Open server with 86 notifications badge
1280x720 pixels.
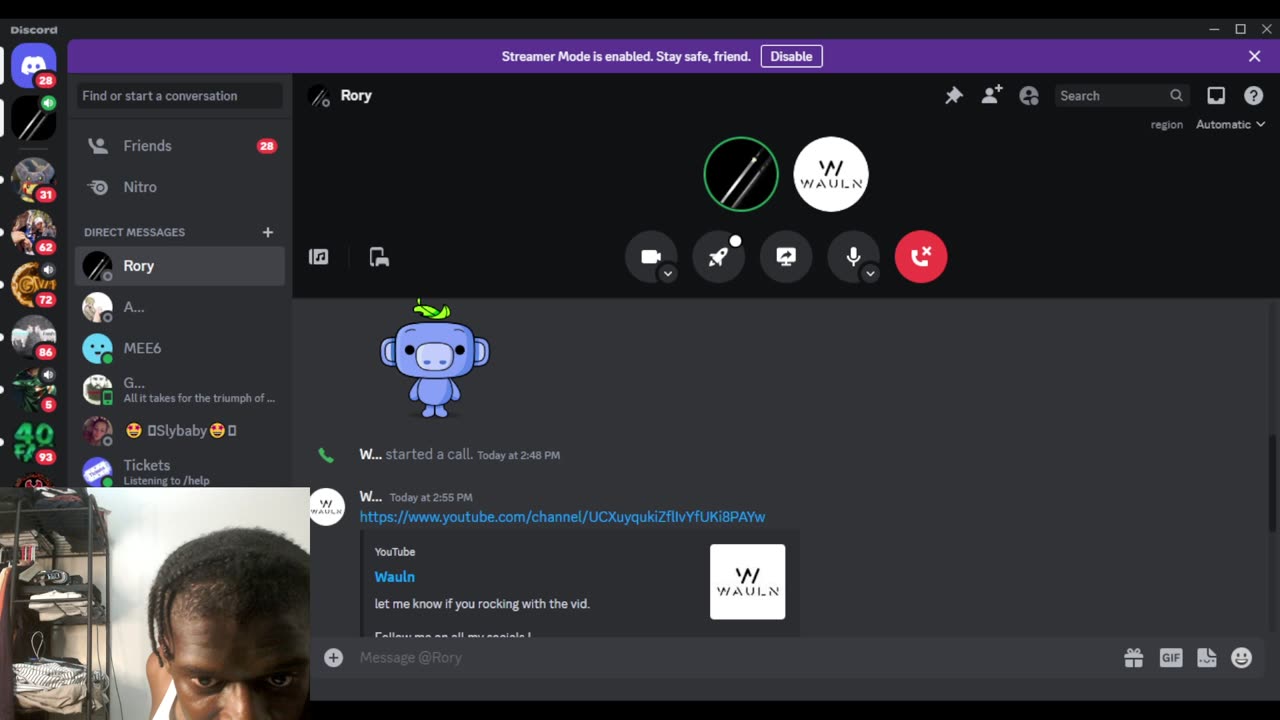33,337
